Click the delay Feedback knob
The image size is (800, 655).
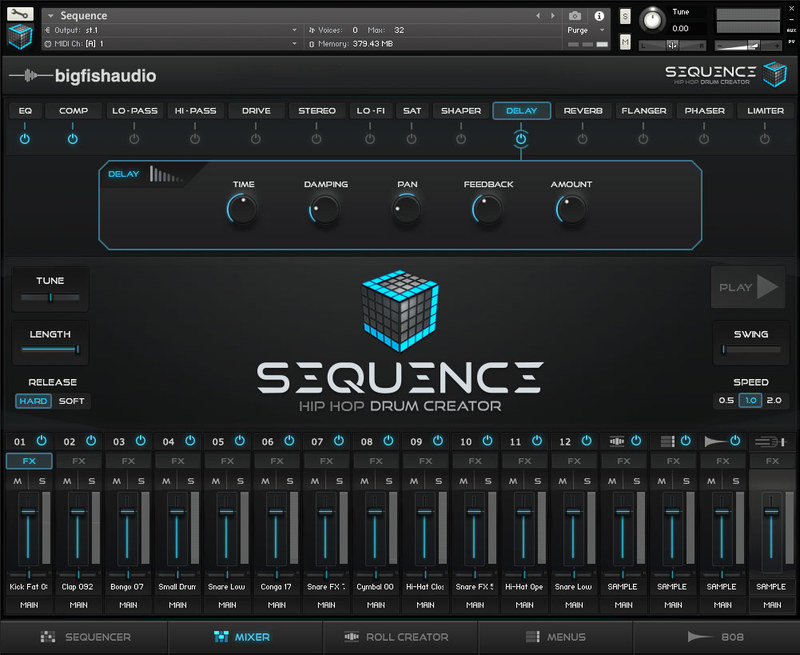pyautogui.click(x=487, y=208)
